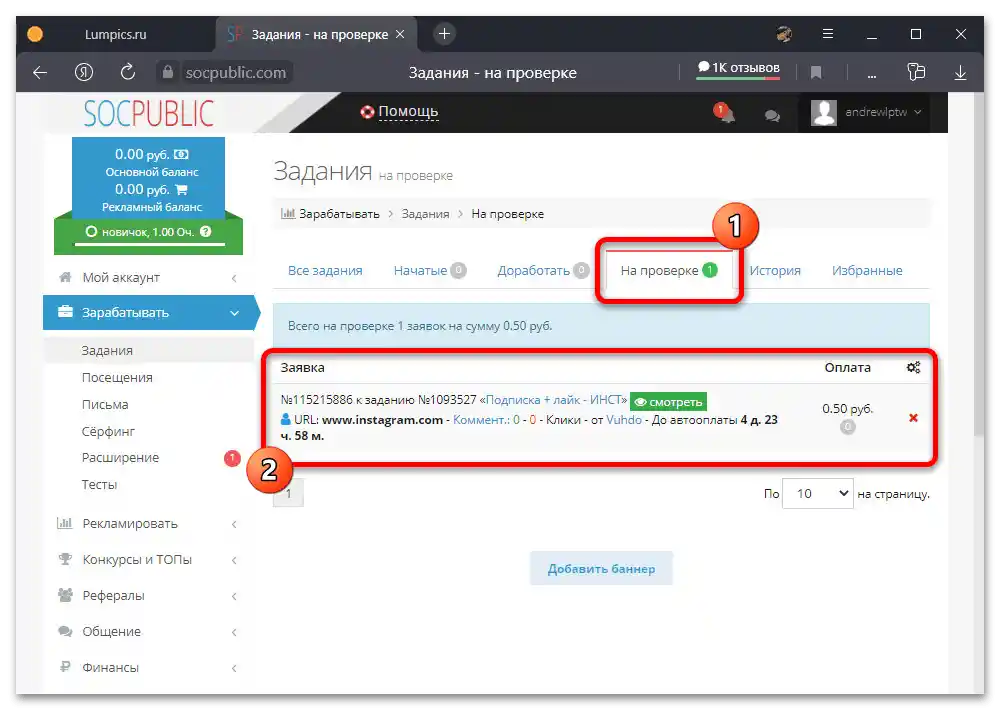This screenshot has height=710, width=1000.
Task: Click the user icon beside URL
Action: pyautogui.click(x=286, y=420)
